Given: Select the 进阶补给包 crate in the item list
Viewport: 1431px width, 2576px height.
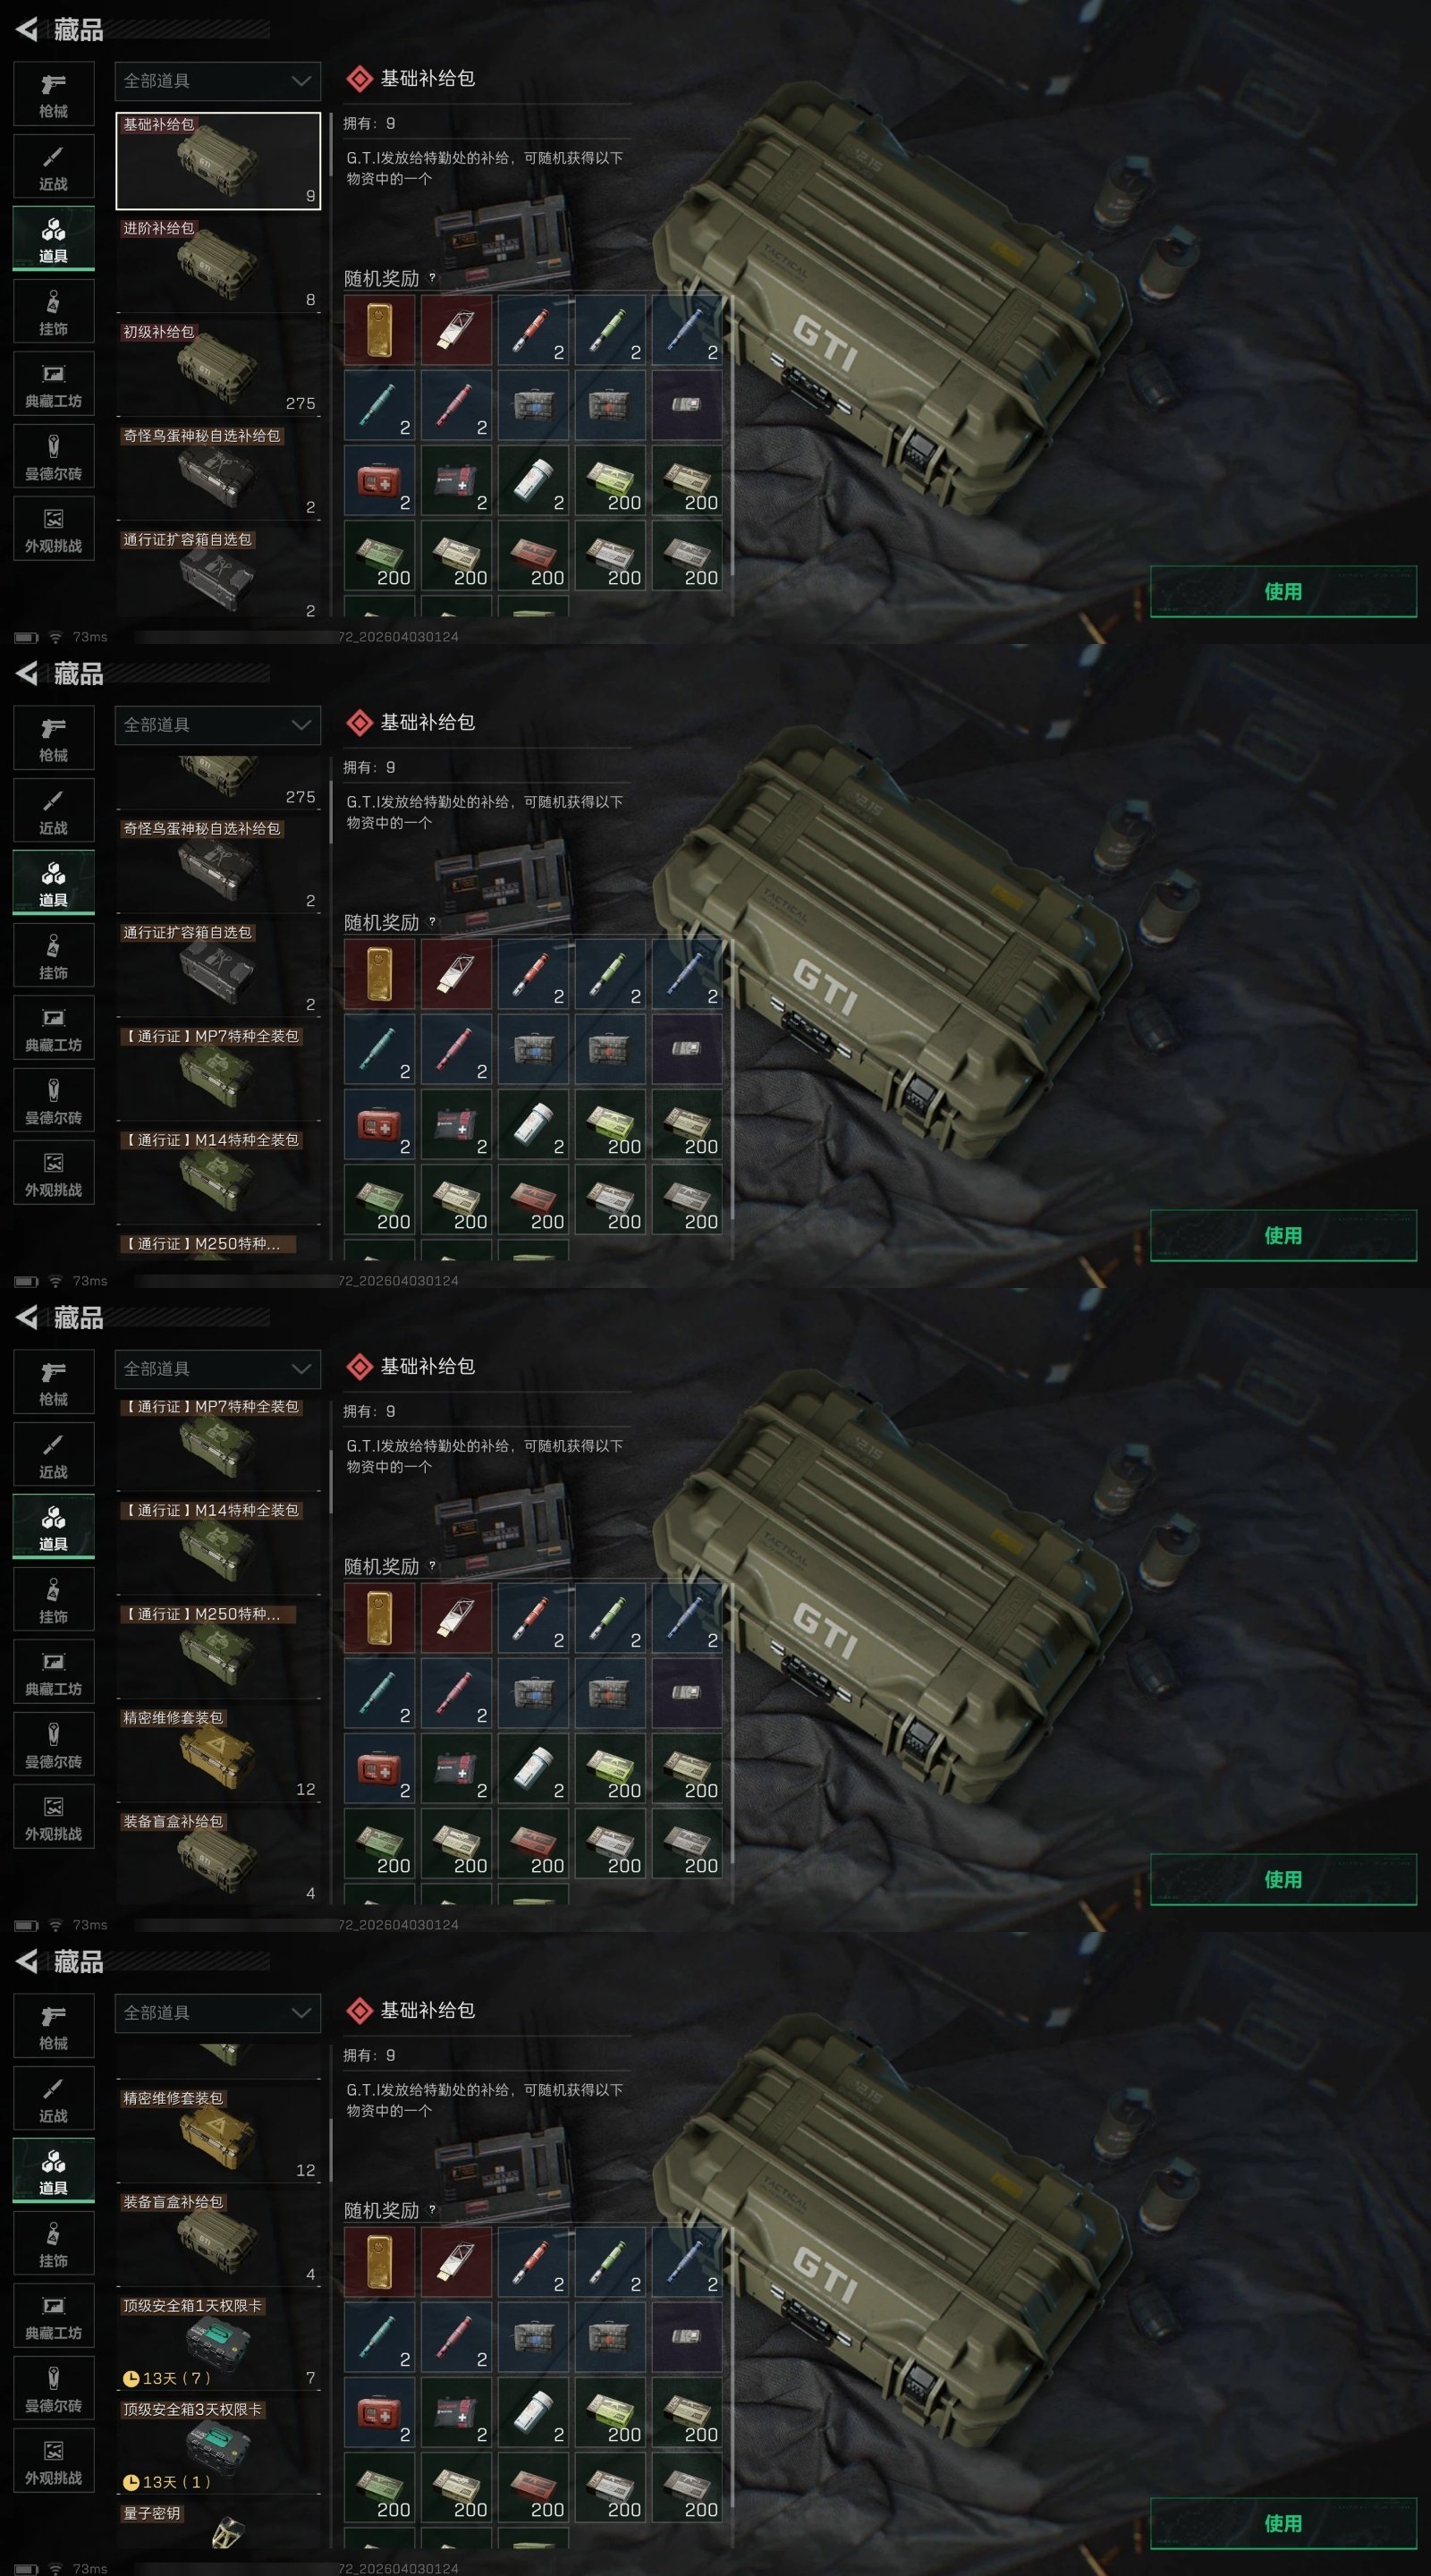Looking at the screenshot, I should tap(218, 264).
